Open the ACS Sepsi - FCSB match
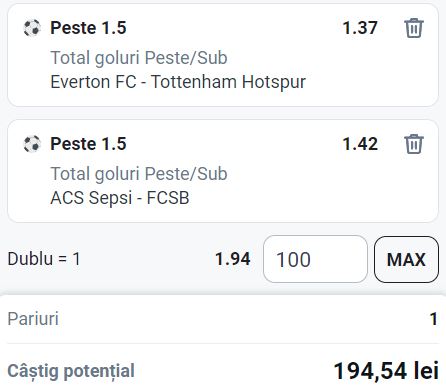This screenshot has width=446, height=389. coord(120,198)
